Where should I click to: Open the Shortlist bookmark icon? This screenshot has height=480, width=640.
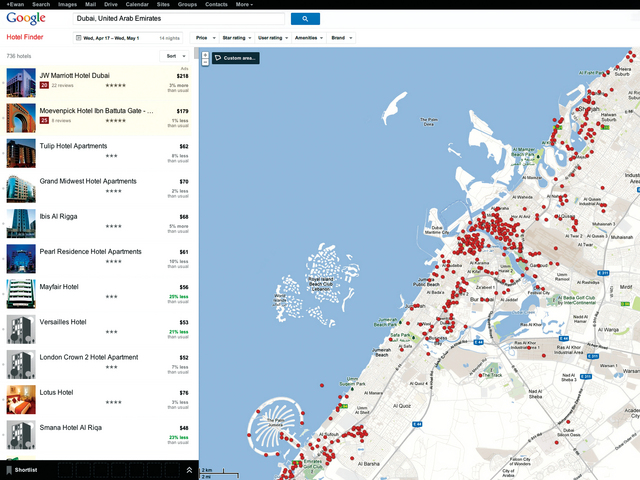(x=9, y=470)
